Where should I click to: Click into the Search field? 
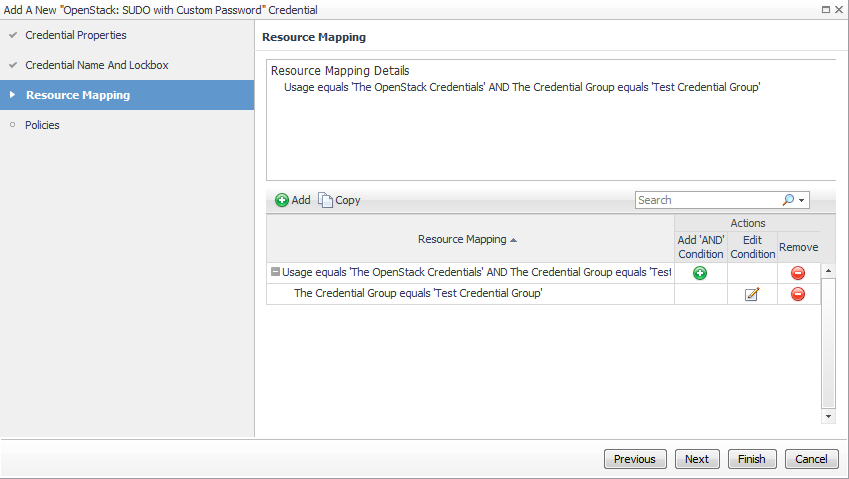tap(706, 200)
